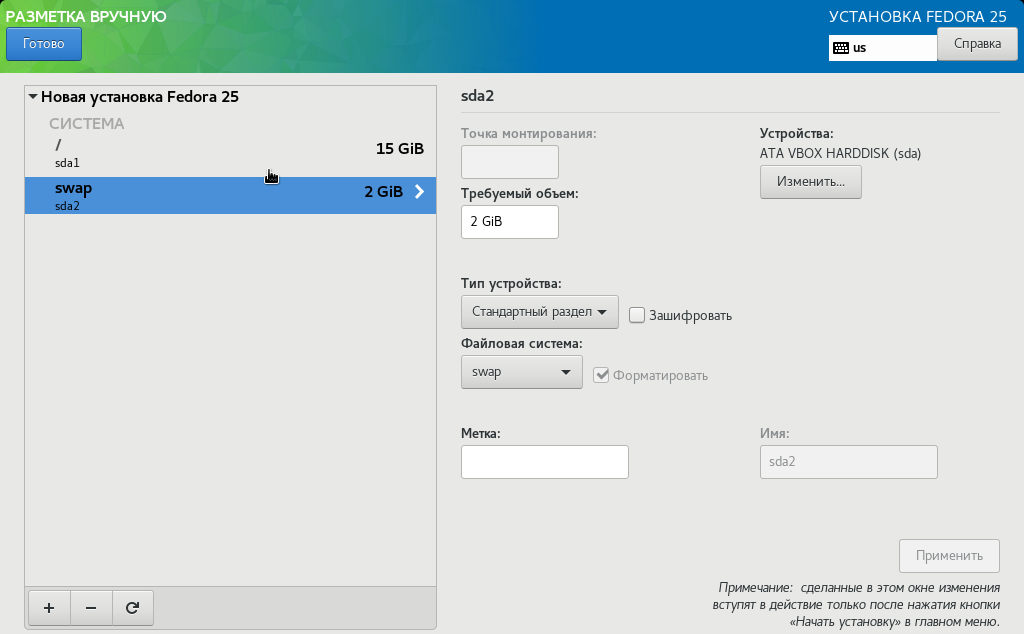Click the minus icon to remove partition
The image size is (1024, 634).
point(91,607)
